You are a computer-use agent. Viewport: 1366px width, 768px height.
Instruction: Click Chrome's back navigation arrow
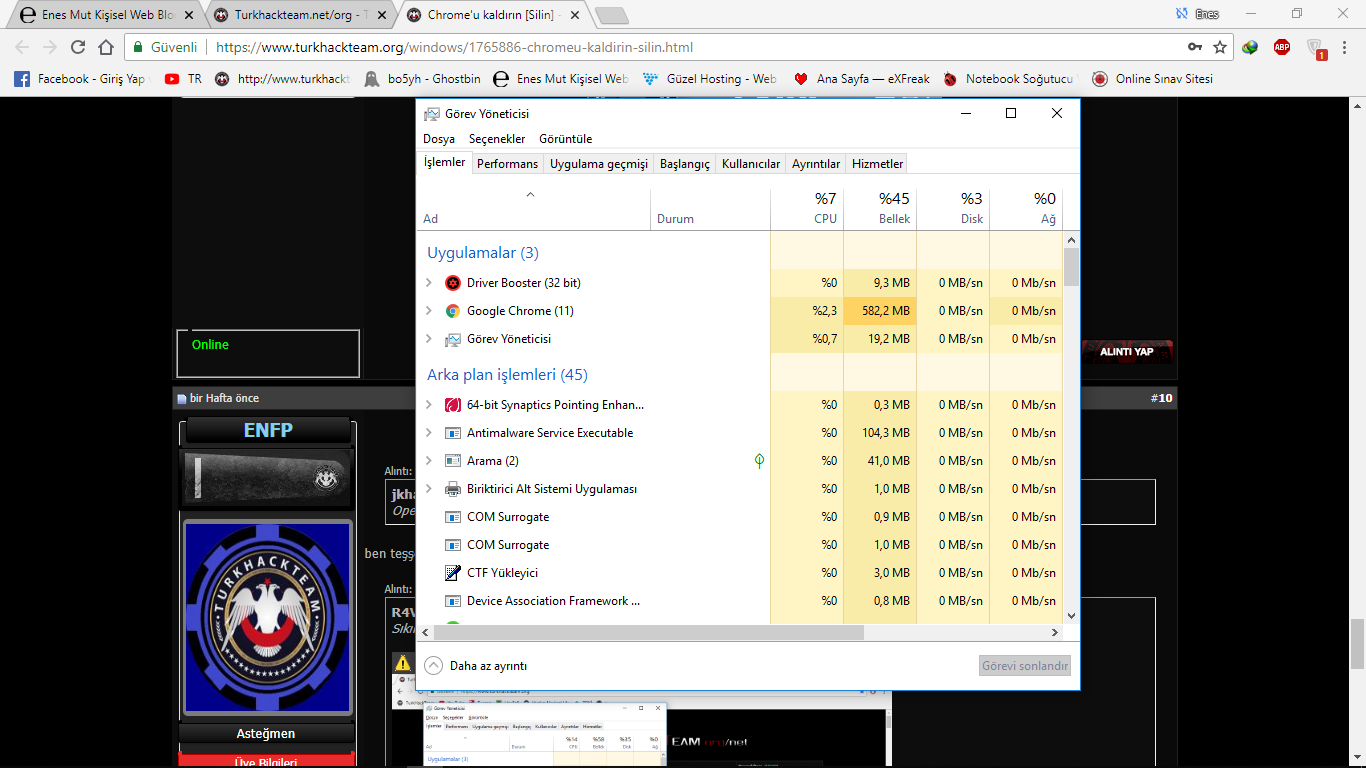(x=22, y=47)
